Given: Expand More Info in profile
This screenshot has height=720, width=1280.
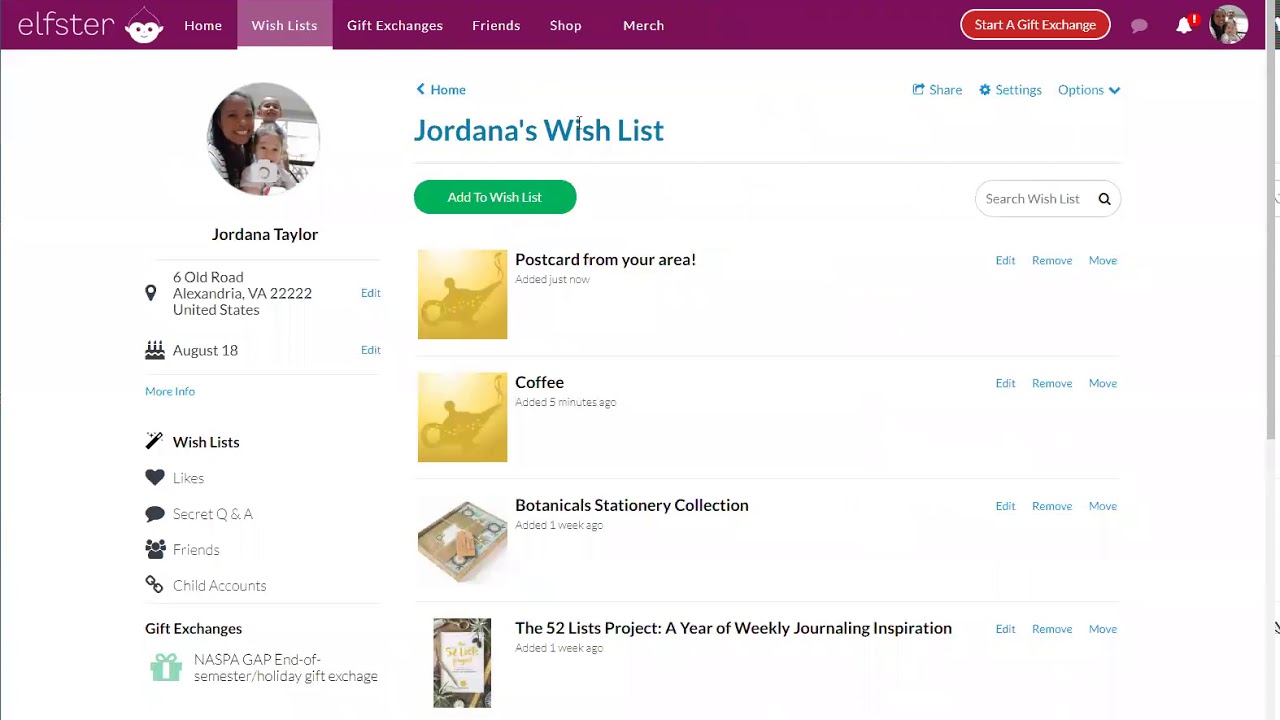Looking at the screenshot, I should click(170, 391).
